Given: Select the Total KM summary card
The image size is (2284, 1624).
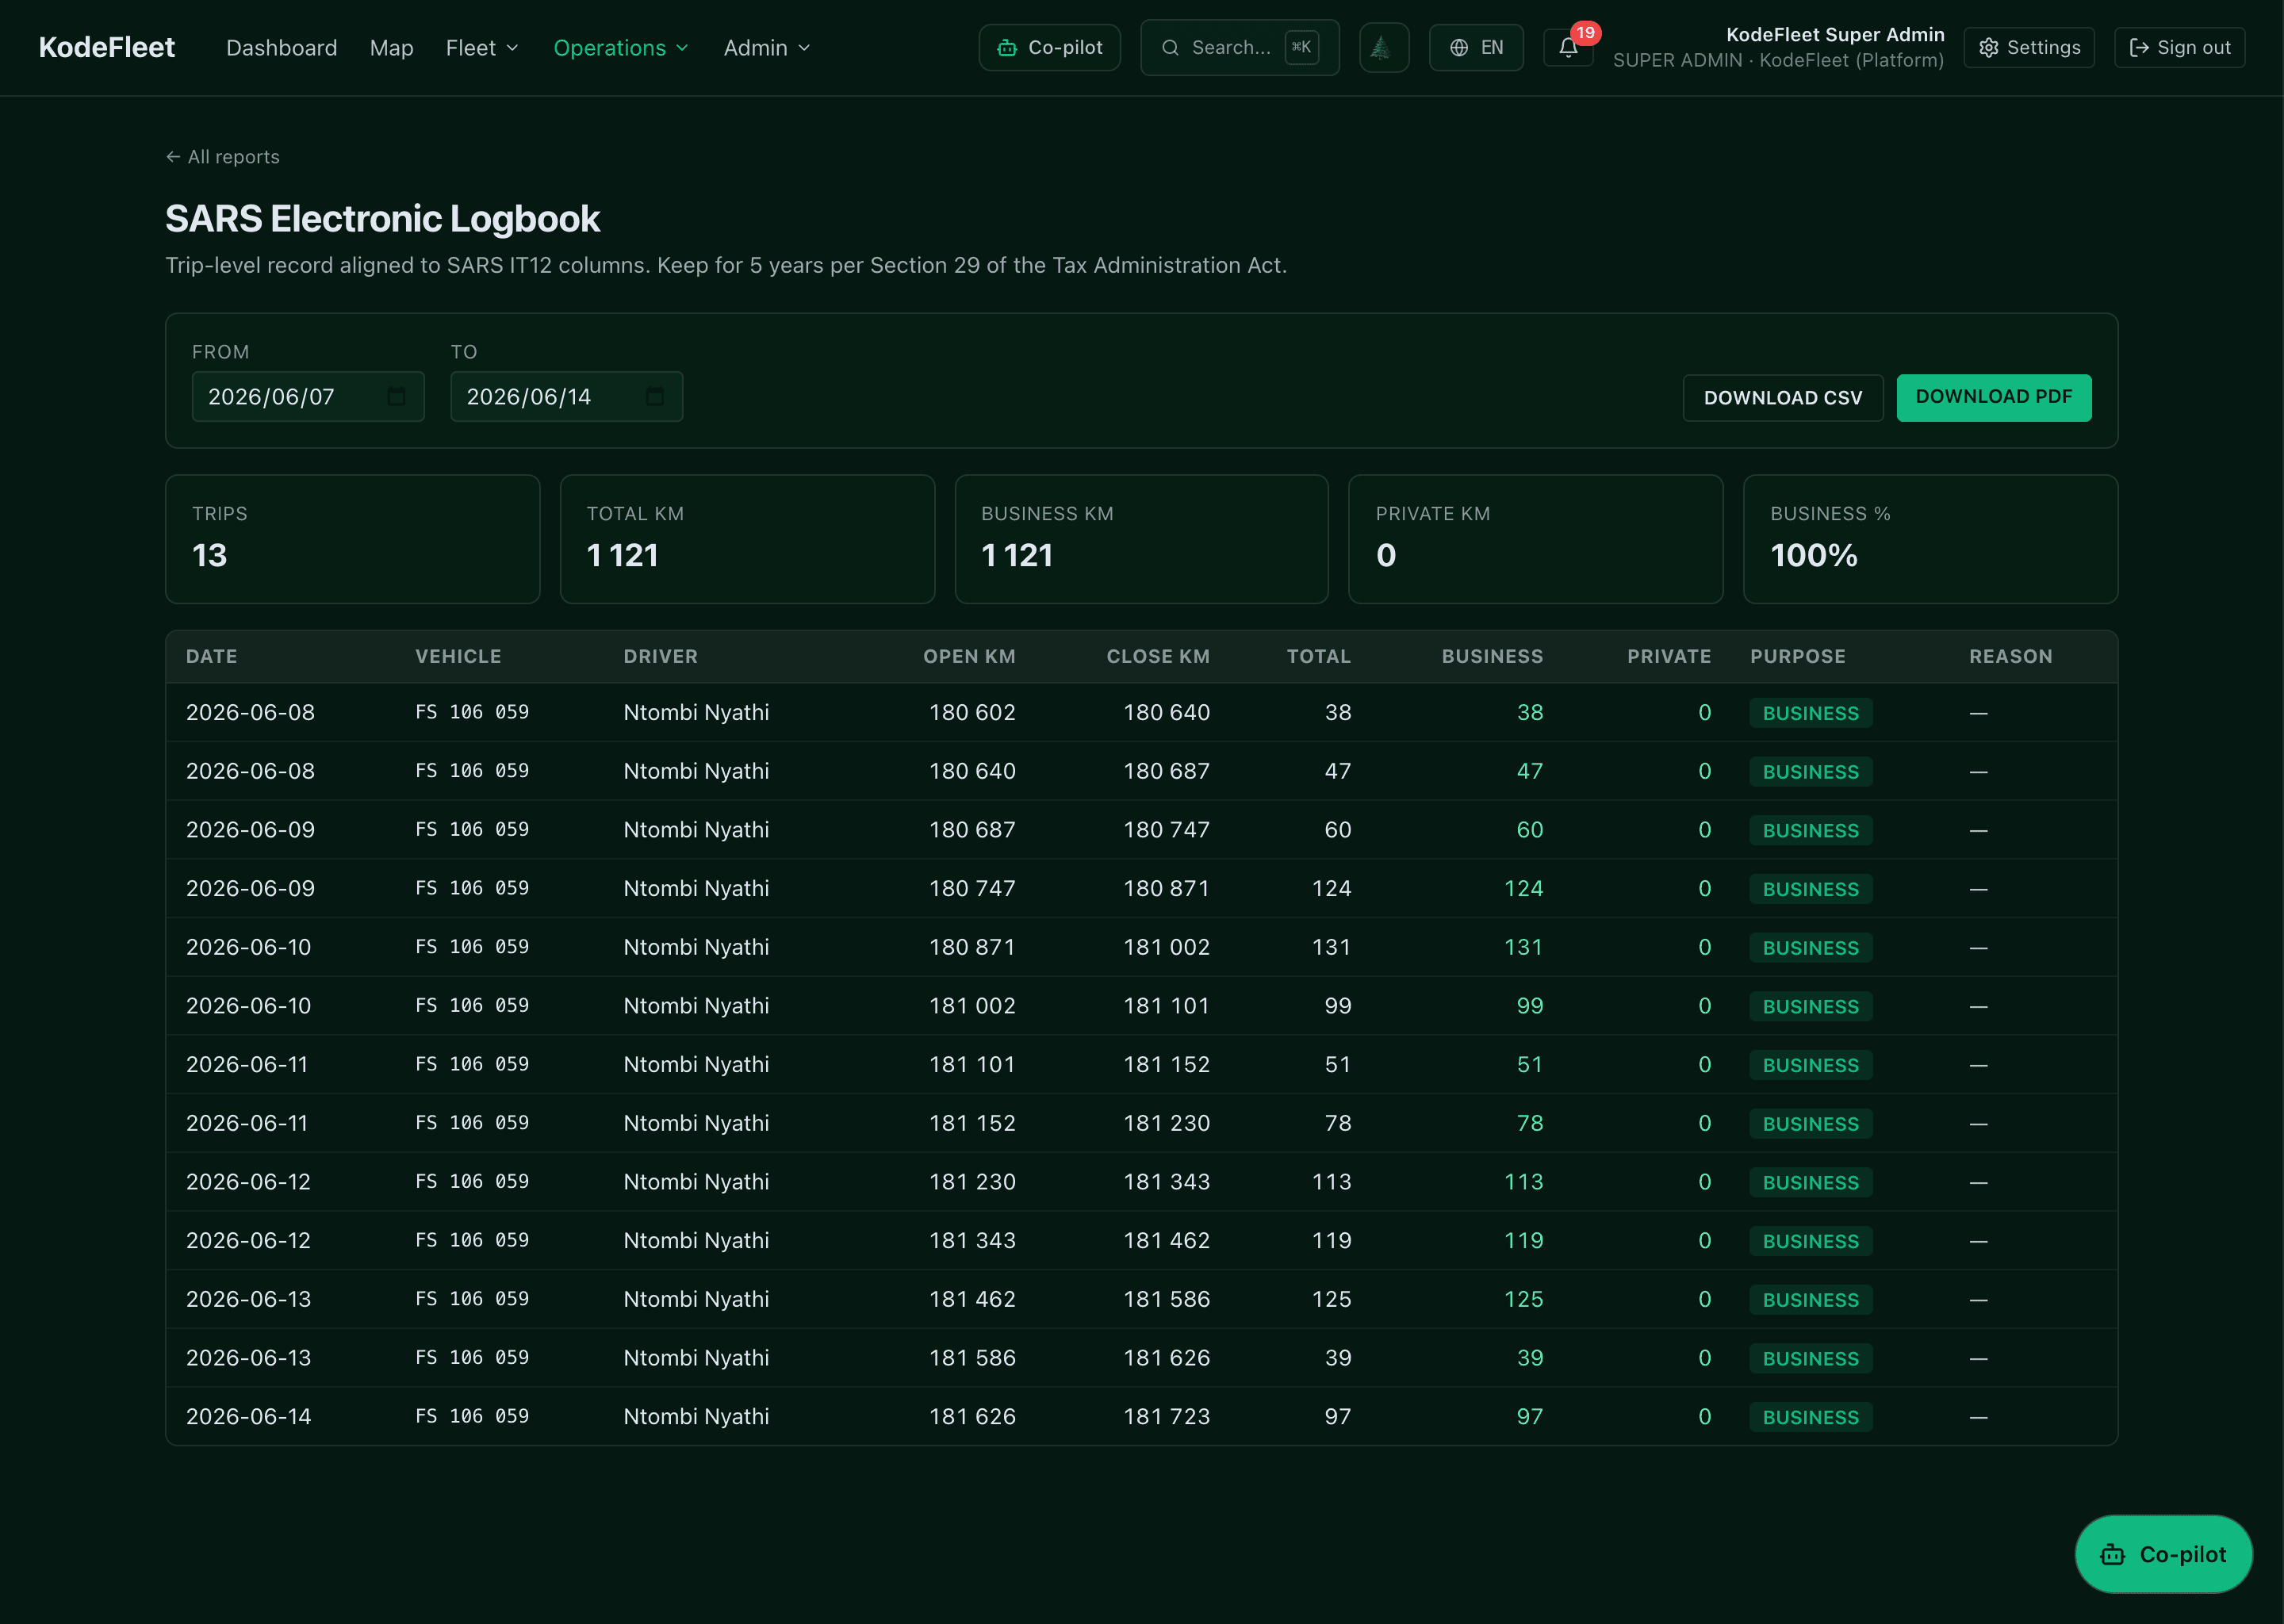Looking at the screenshot, I should [x=747, y=539].
